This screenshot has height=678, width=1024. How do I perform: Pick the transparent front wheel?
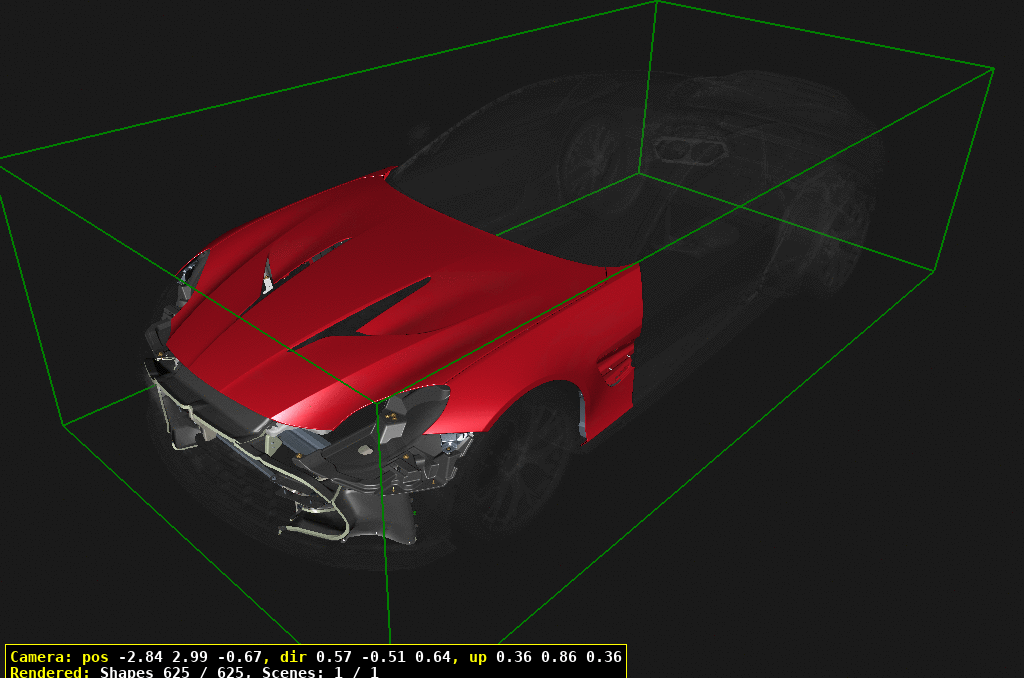[x=520, y=470]
